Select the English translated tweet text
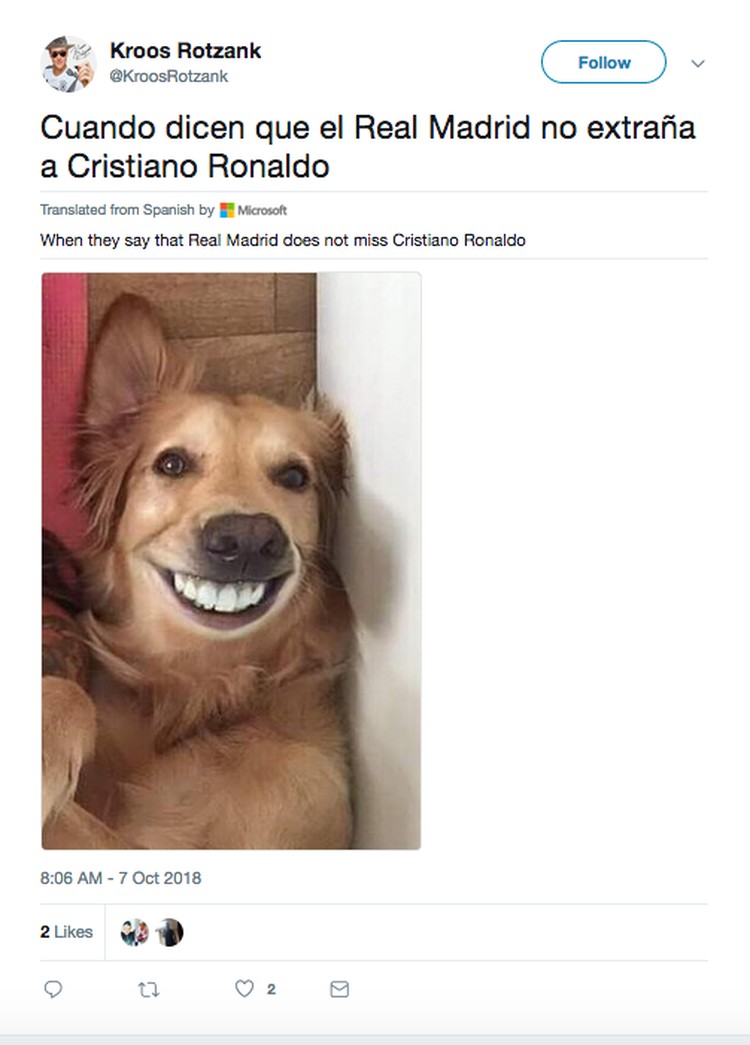Image resolution: width=750 pixels, height=1045 pixels. pos(283,240)
